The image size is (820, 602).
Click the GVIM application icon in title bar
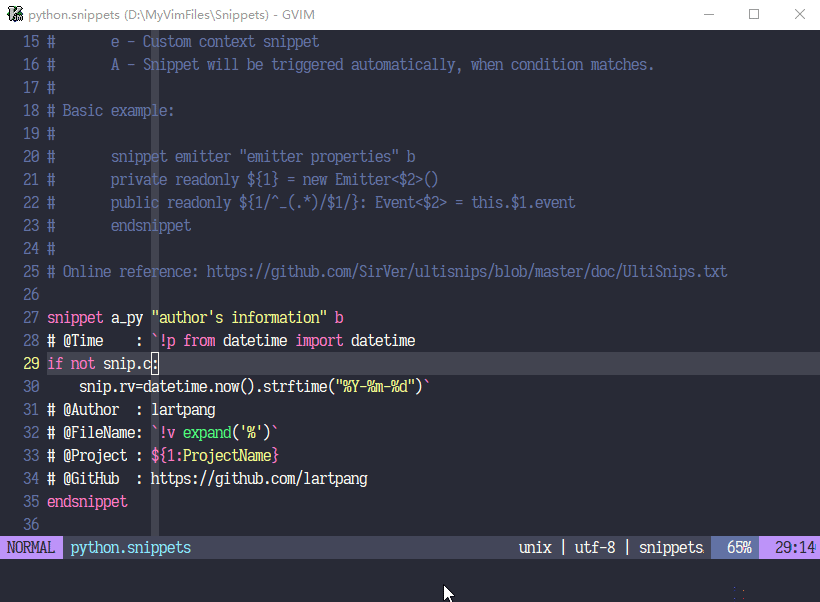[15, 14]
